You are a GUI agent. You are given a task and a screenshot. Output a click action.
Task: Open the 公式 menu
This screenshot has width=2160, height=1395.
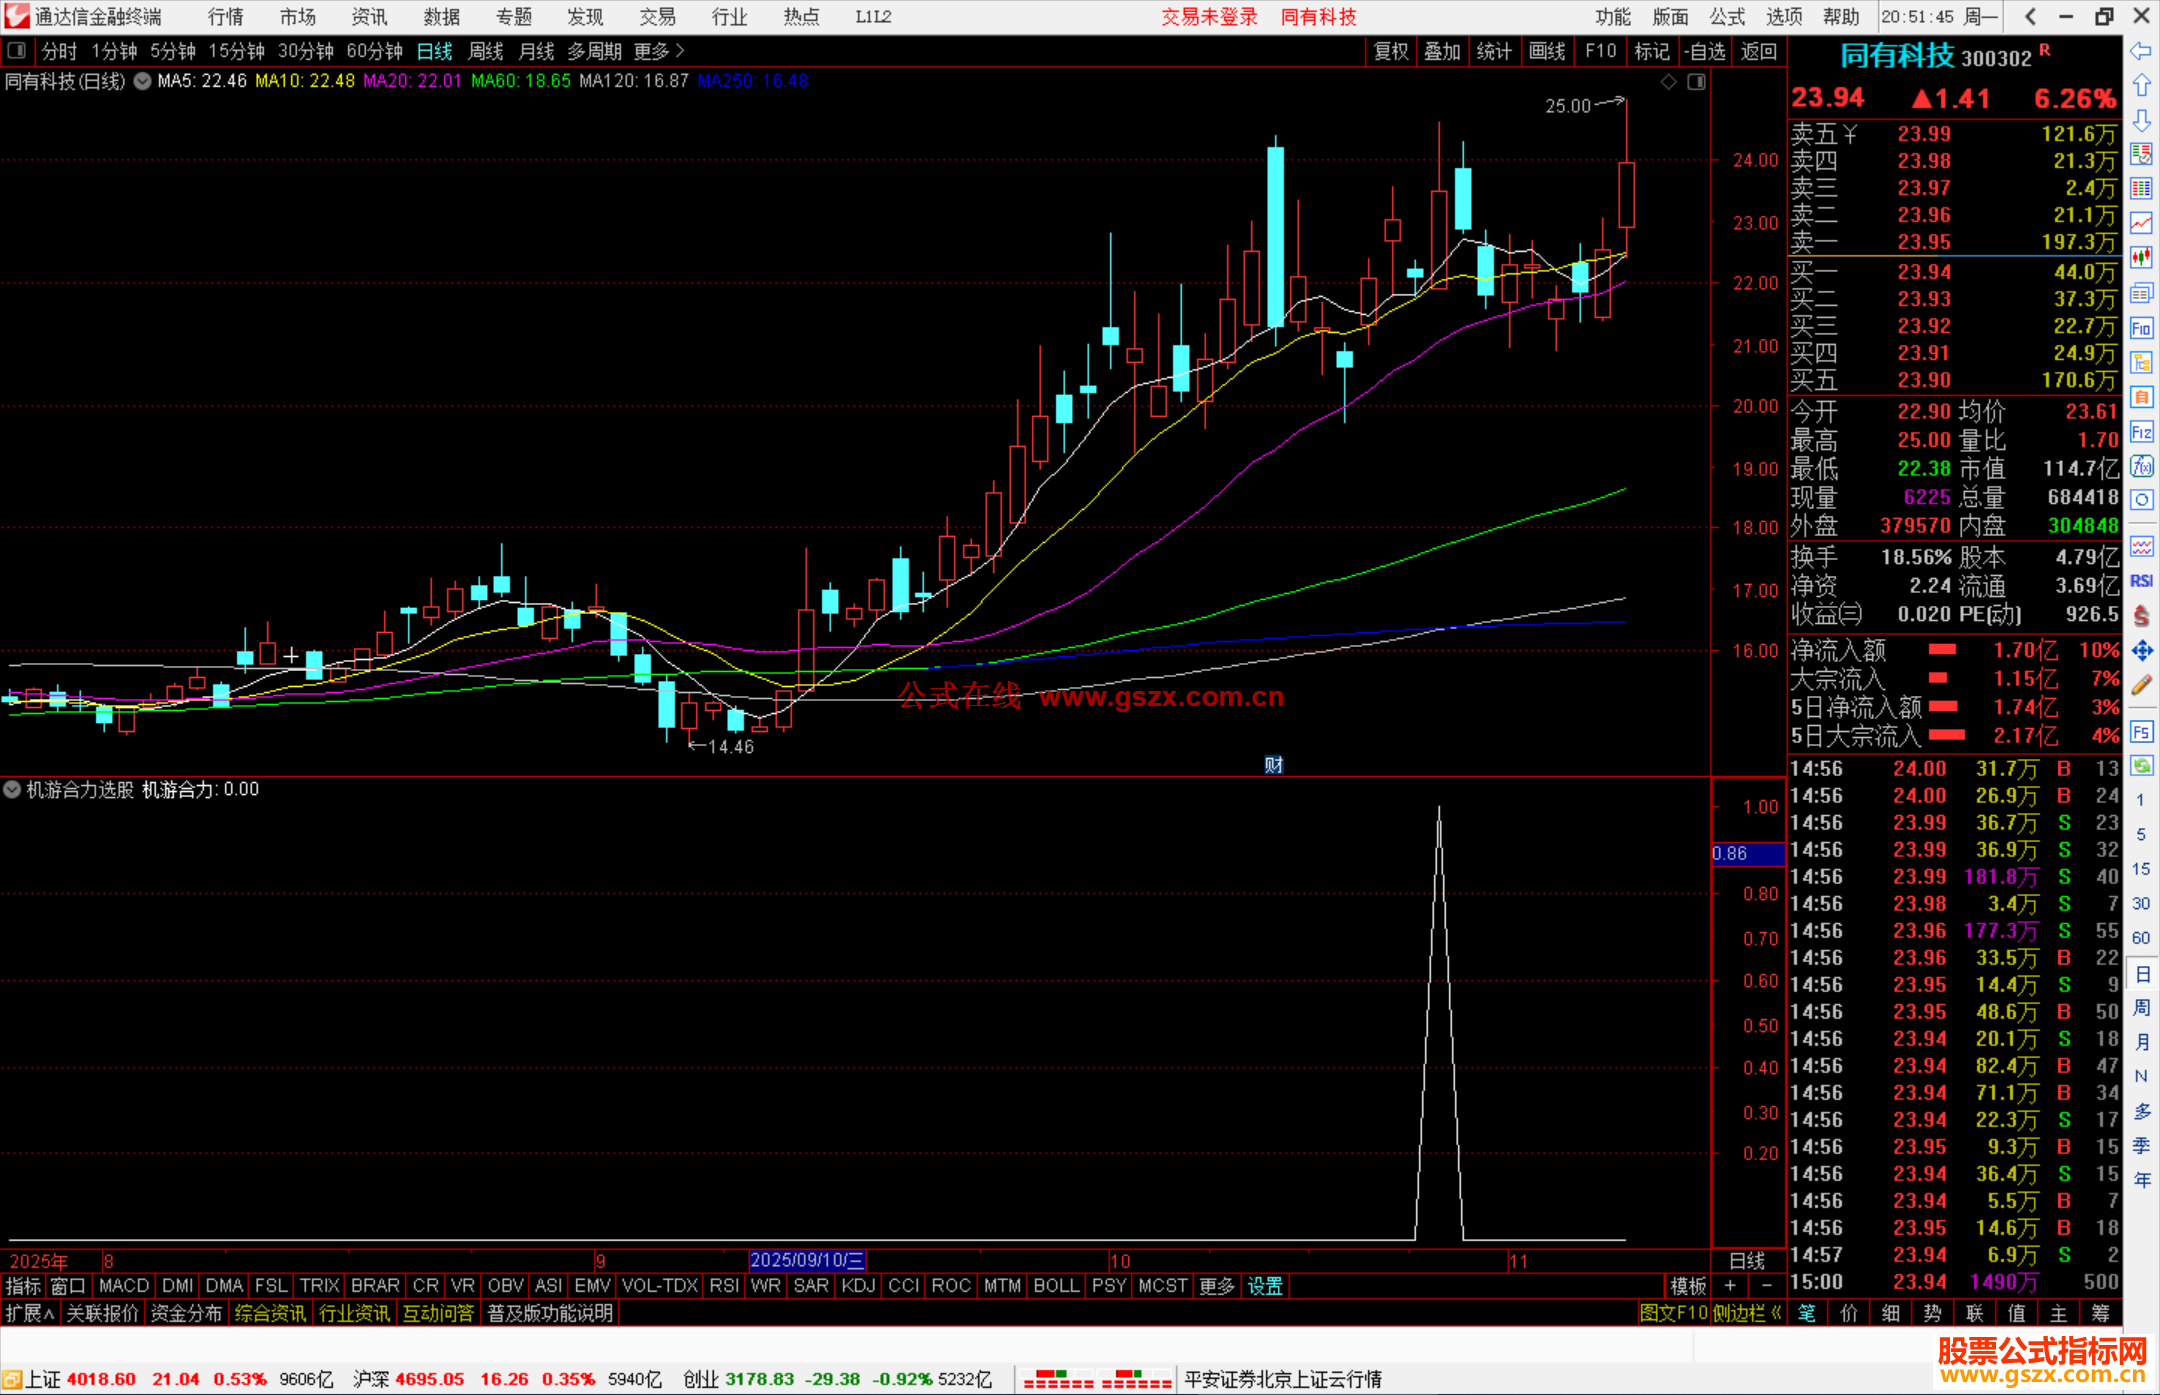[1726, 16]
